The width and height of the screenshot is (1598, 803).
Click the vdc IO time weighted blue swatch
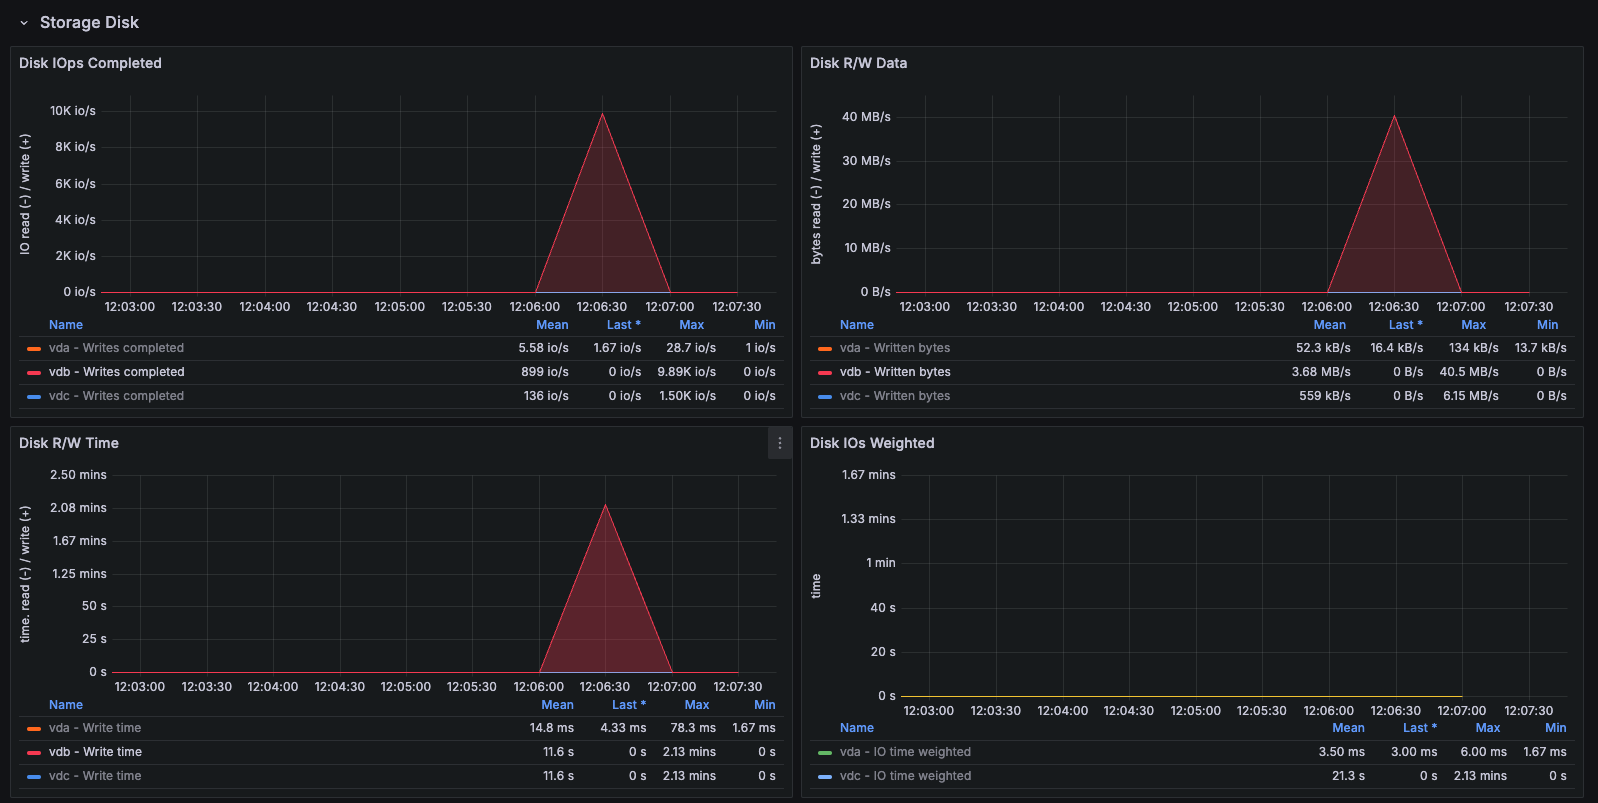pyautogui.click(x=825, y=777)
